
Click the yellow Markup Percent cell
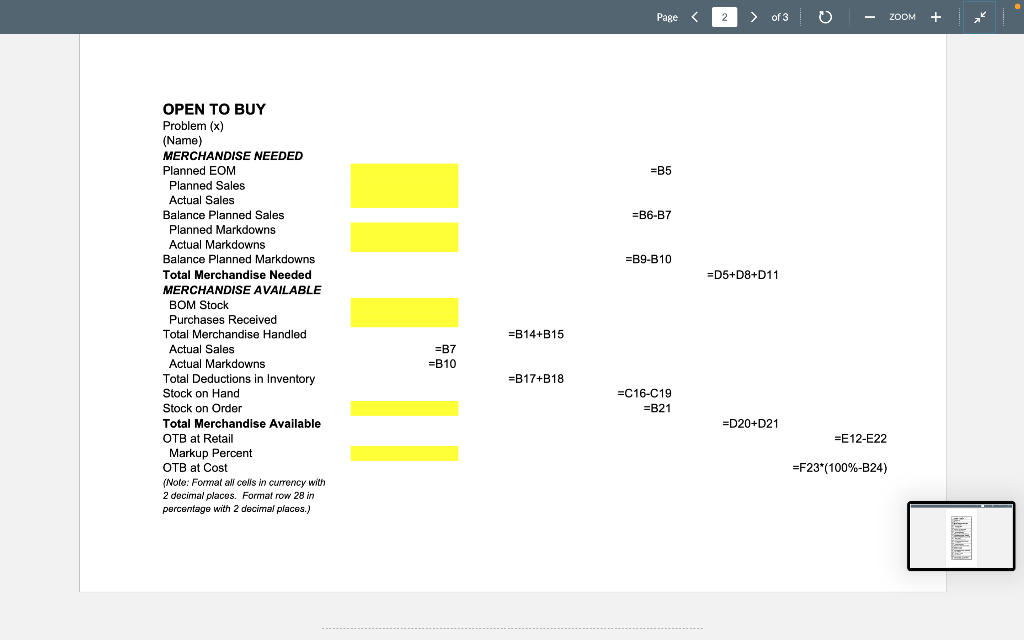404,453
